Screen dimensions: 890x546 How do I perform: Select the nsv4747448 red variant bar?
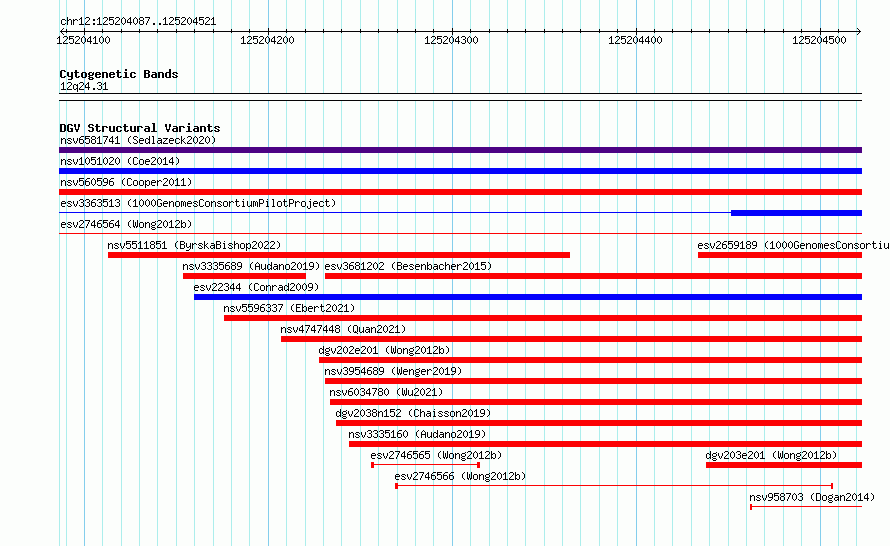[572, 339]
